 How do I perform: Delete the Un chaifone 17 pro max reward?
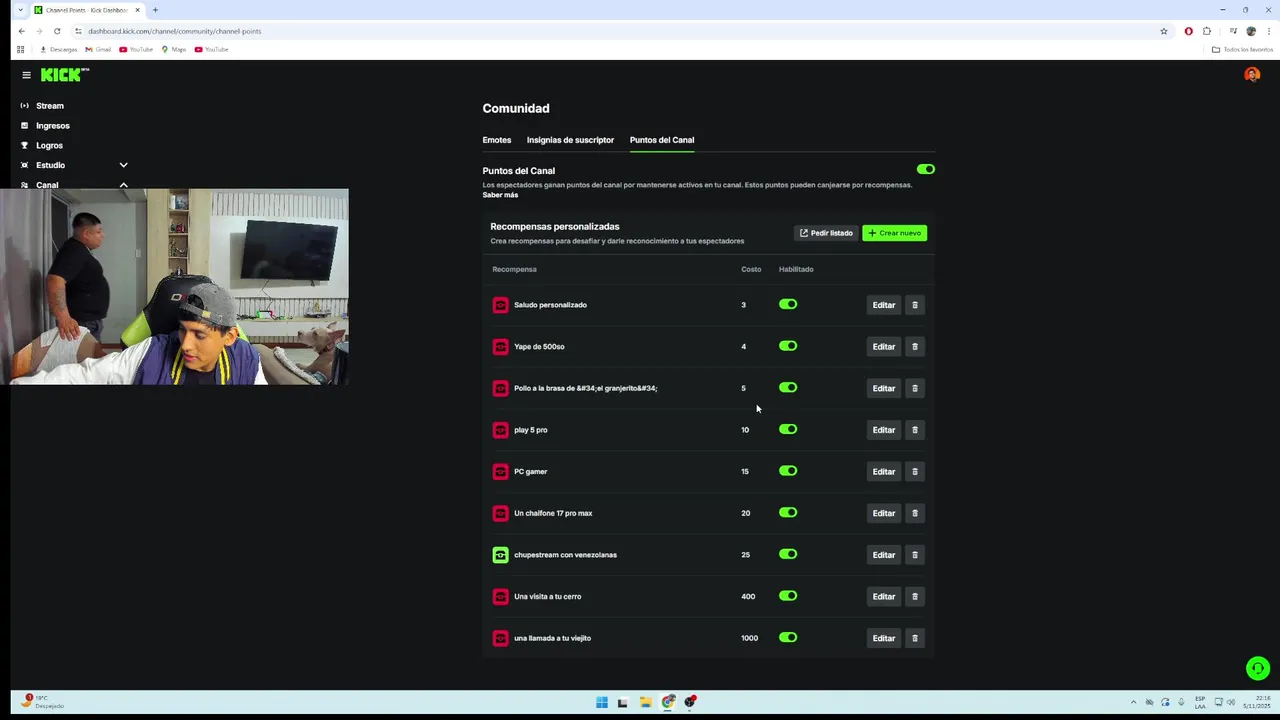915,513
